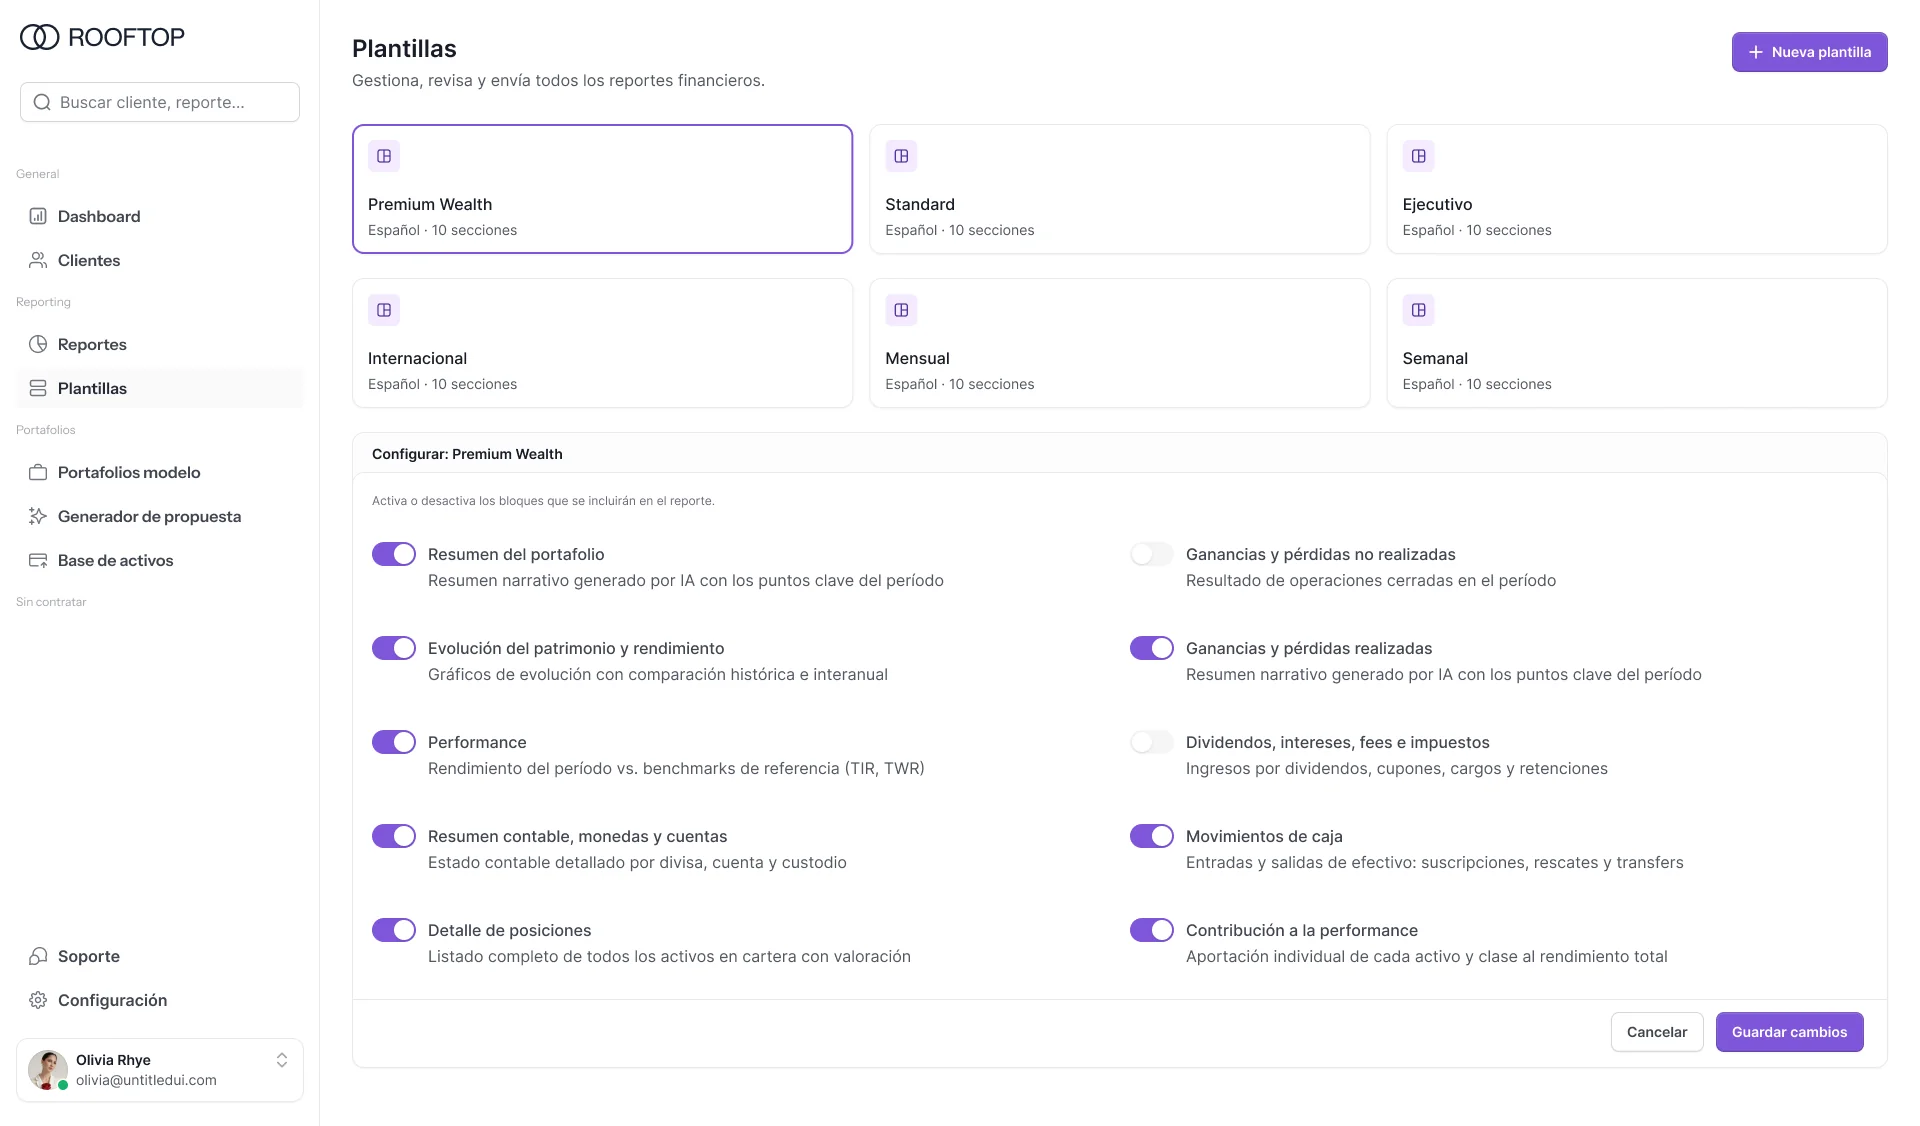Click the Base de activos card icon
Screen dimensions: 1920x1126
click(38, 560)
